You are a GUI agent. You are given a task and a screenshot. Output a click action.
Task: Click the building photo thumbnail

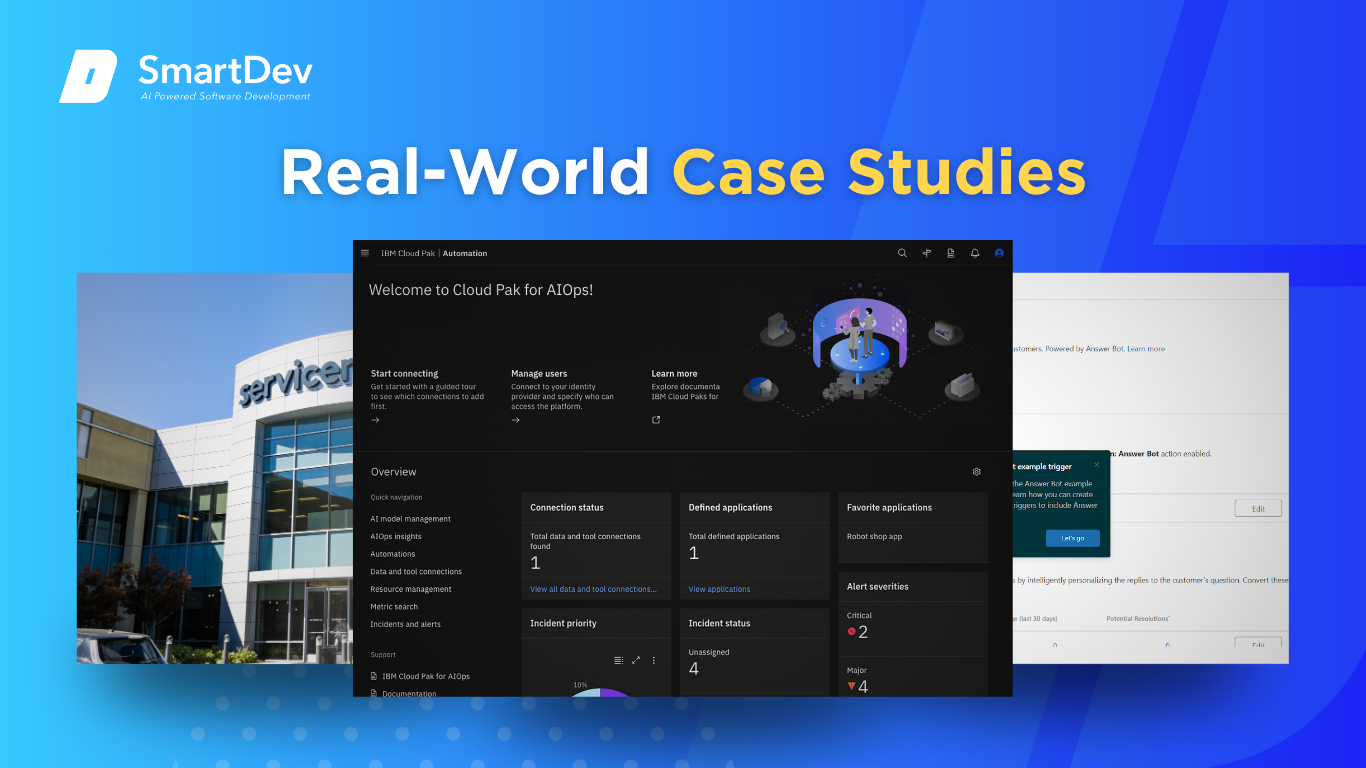coord(215,468)
